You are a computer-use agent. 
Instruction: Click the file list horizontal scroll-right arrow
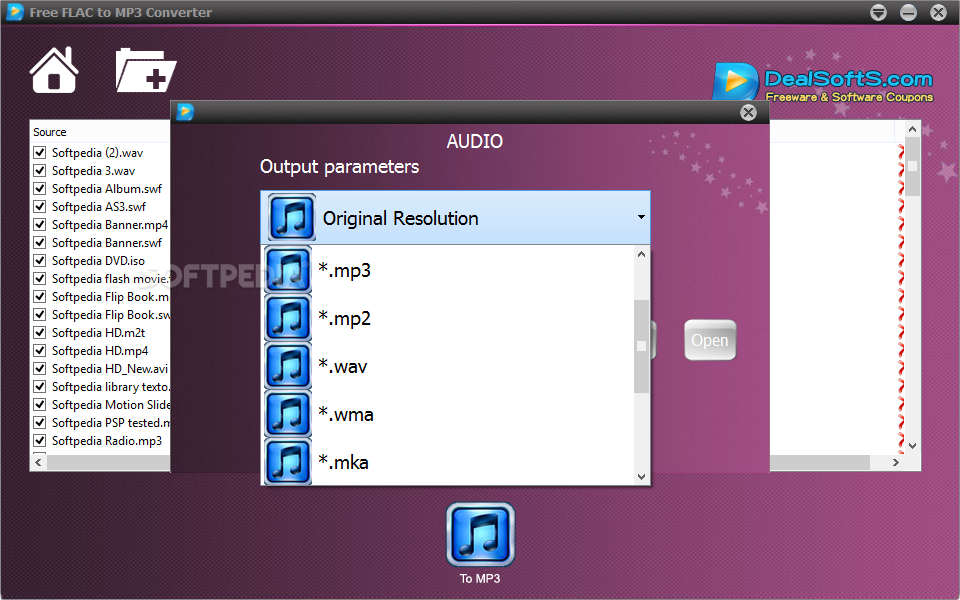[x=896, y=462]
